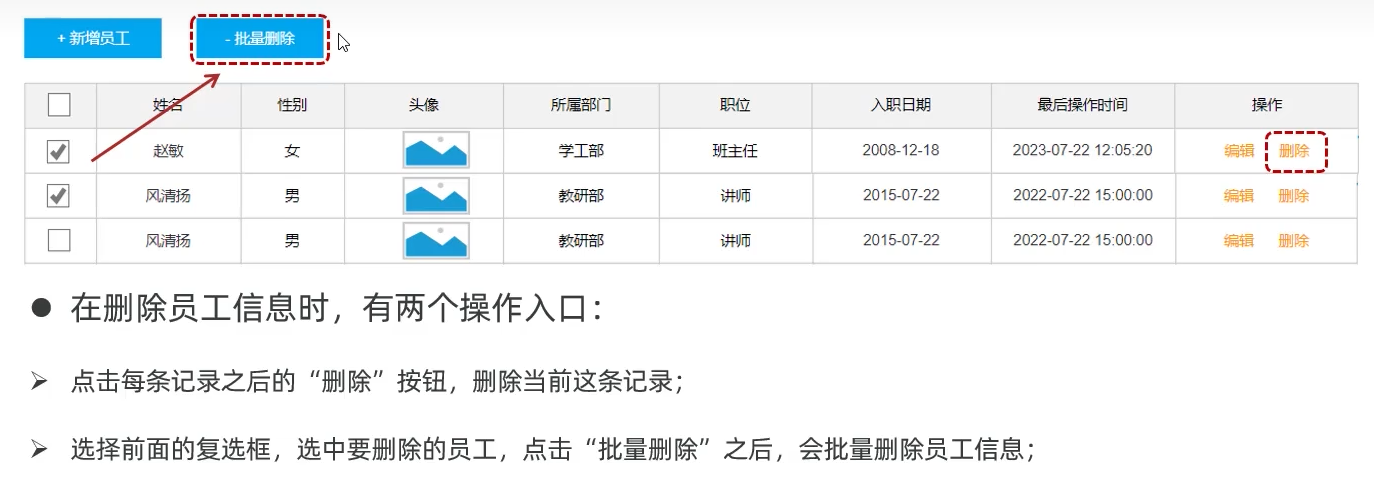Image resolution: width=1374 pixels, height=485 pixels.
Task: Click avatar image in the unchecked 风清扬 row
Action: 436,241
